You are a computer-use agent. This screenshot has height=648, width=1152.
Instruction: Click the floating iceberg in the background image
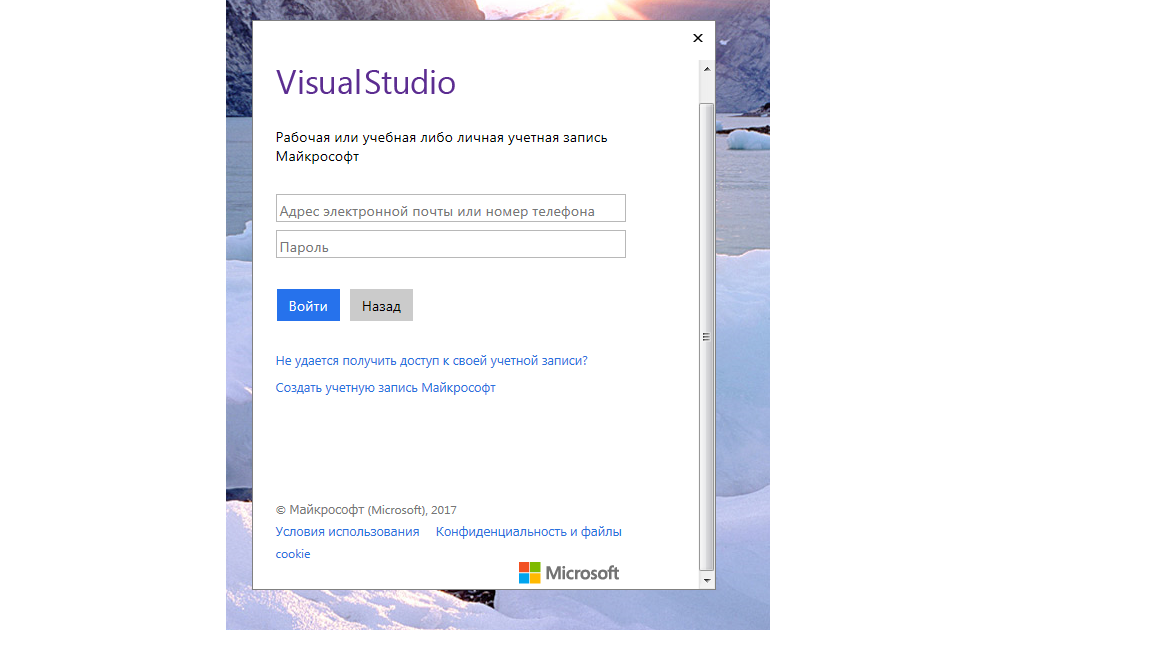click(748, 138)
